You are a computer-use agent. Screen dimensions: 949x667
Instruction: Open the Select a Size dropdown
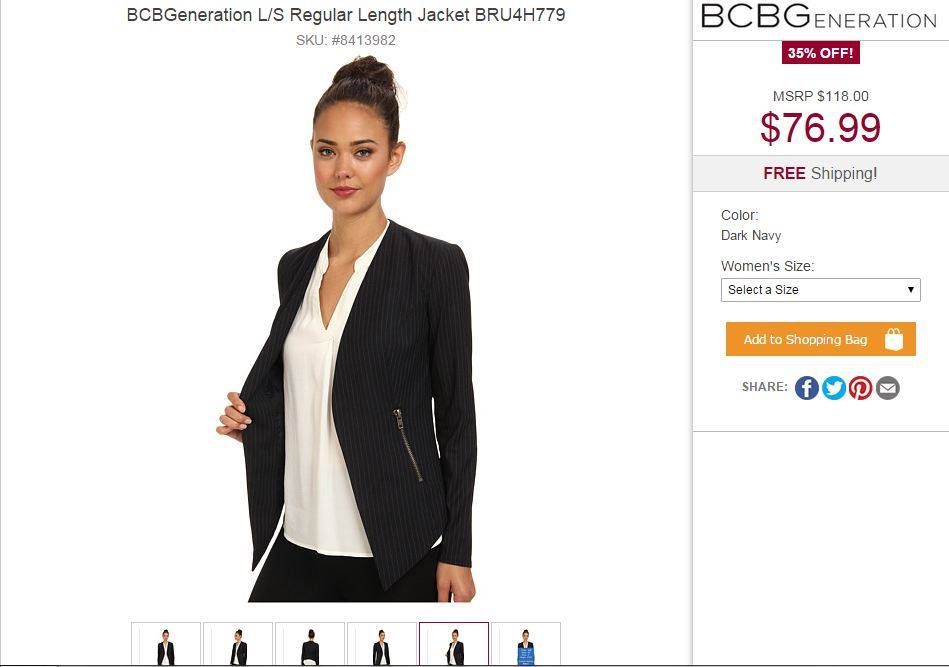[820, 290]
